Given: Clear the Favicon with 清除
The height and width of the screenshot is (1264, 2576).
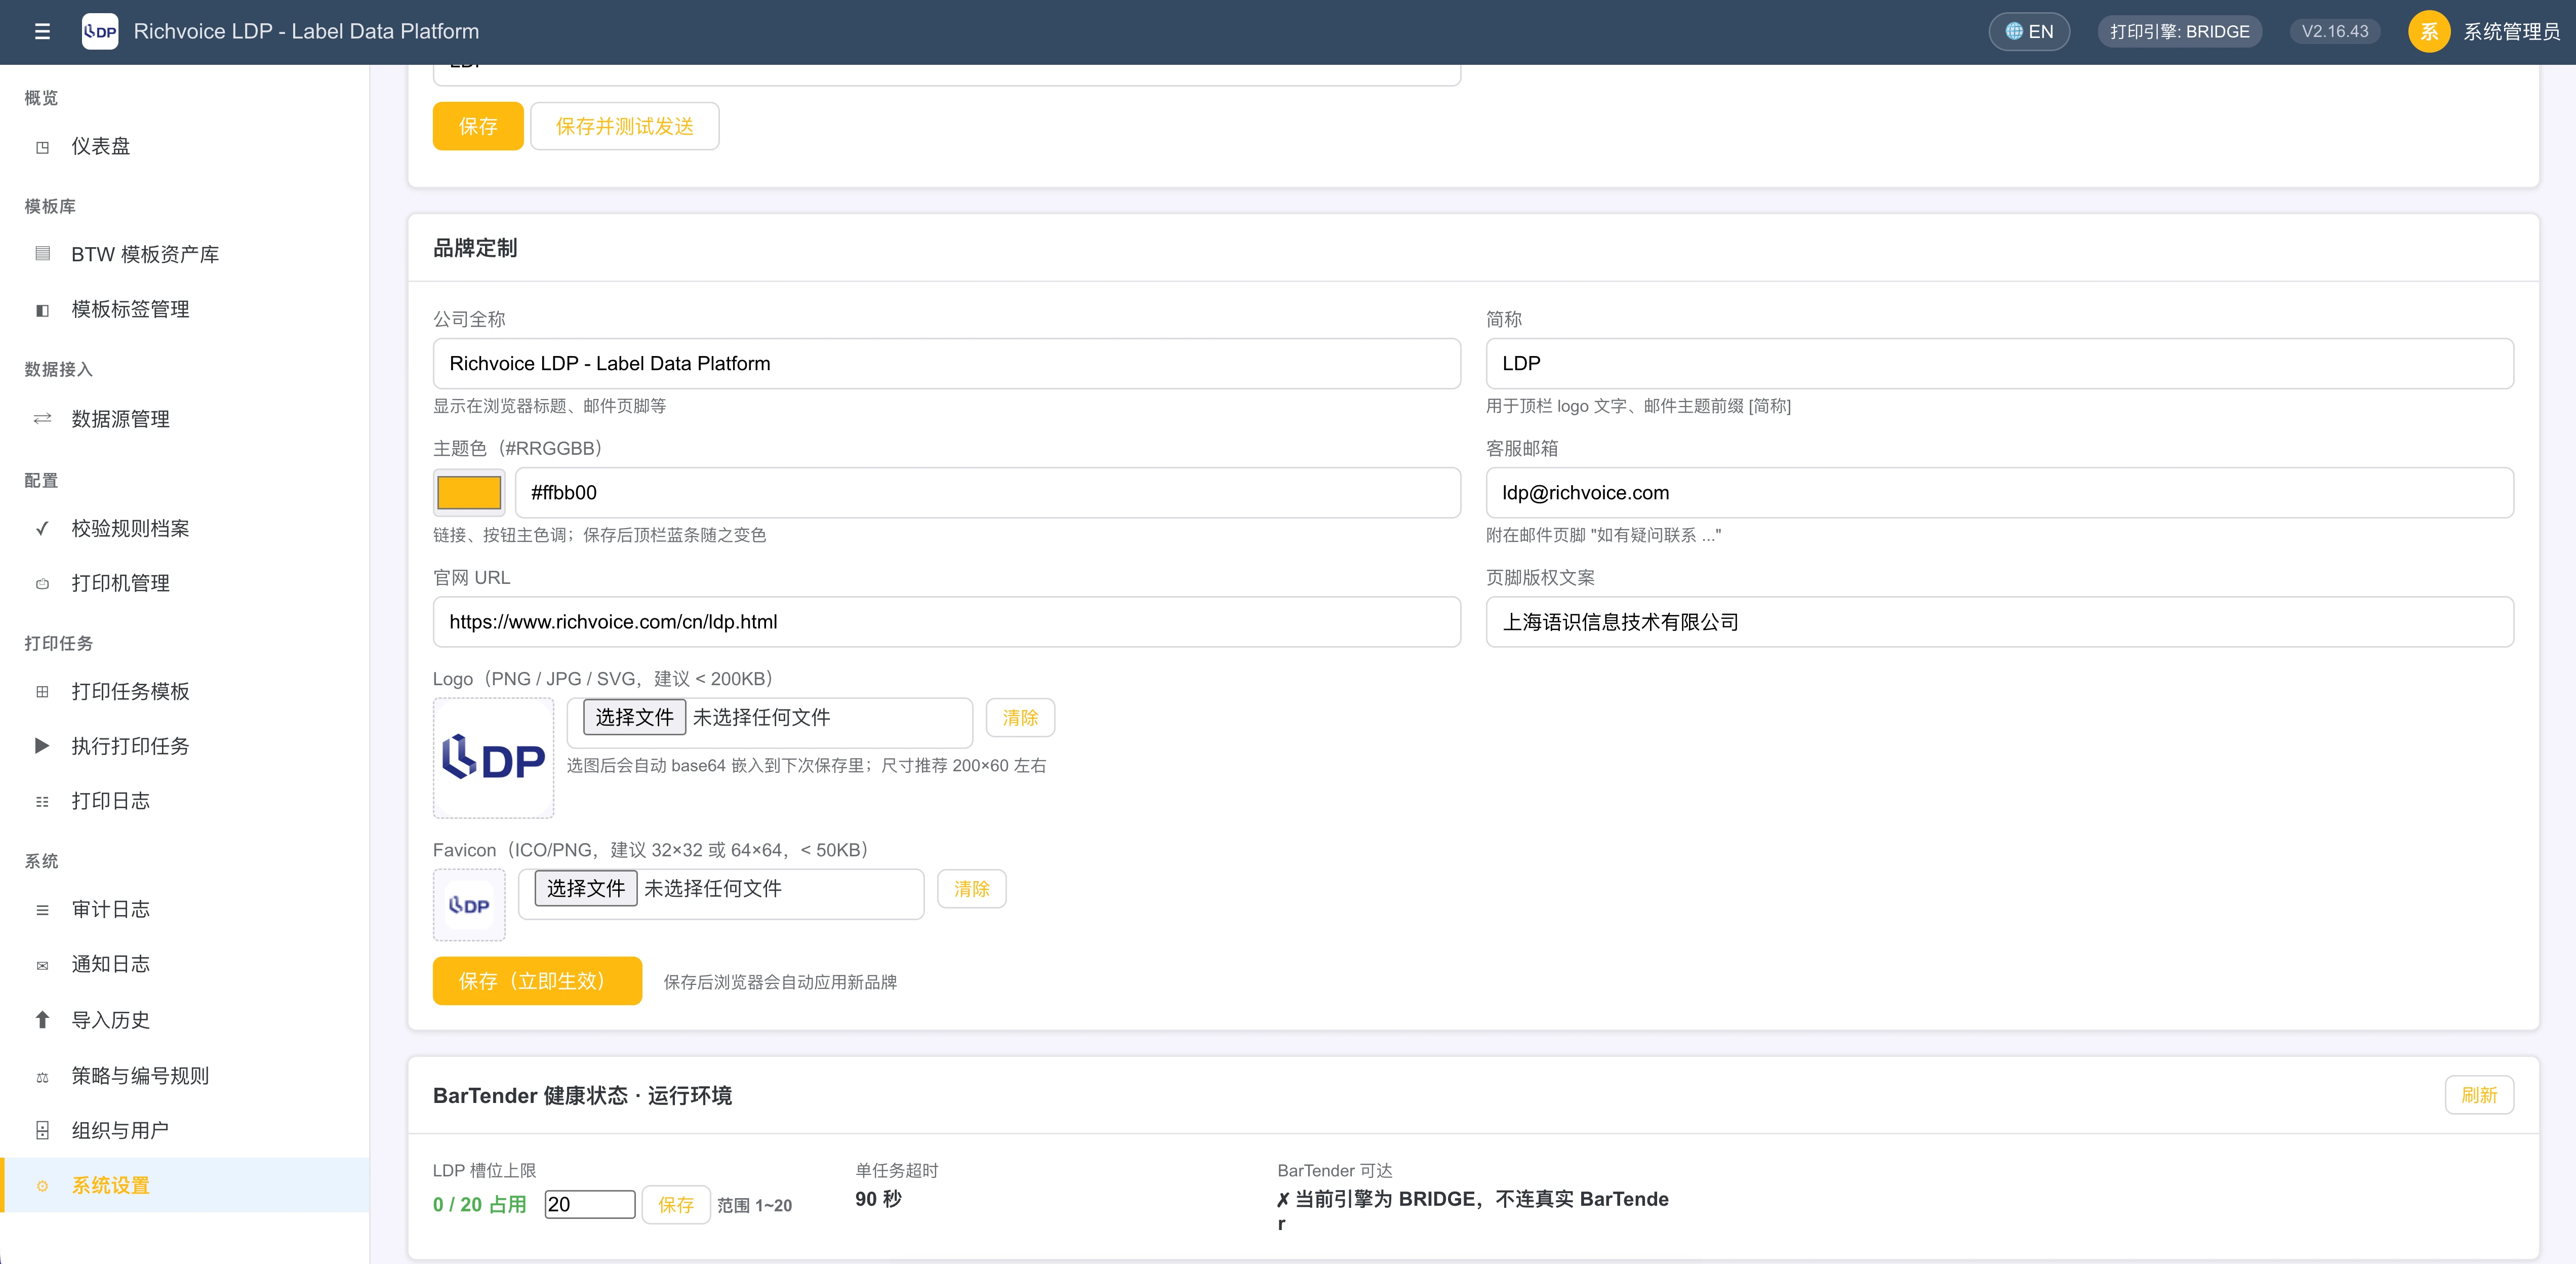Looking at the screenshot, I should click(x=971, y=889).
